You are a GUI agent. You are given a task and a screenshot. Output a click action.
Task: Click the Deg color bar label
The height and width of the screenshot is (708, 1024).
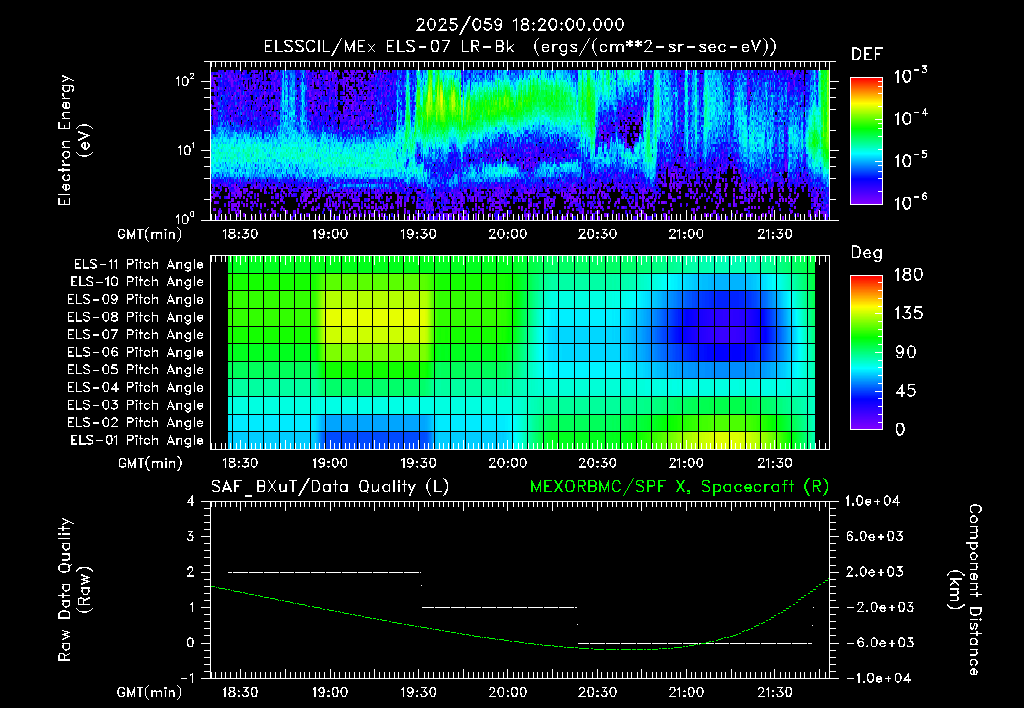click(867, 253)
